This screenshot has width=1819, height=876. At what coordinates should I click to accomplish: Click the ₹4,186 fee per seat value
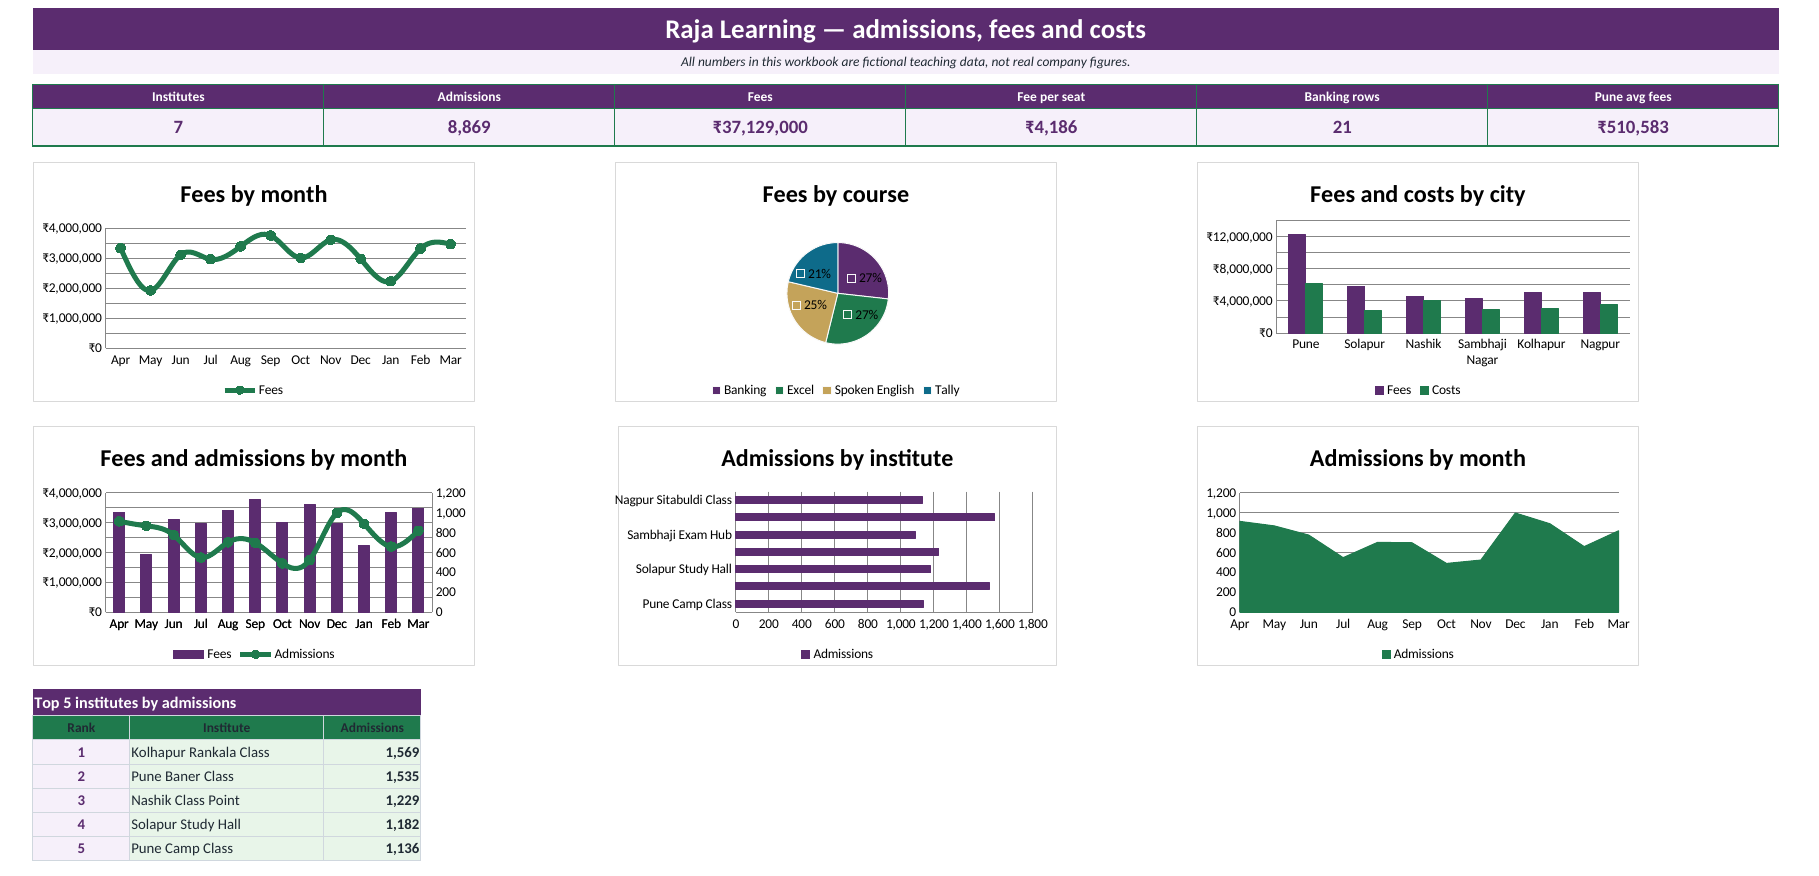pyautogui.click(x=1051, y=127)
